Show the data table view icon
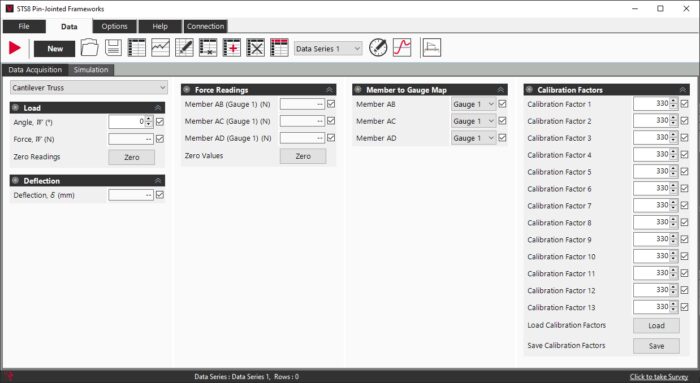Viewport: 700px width, 383px height. pos(137,48)
